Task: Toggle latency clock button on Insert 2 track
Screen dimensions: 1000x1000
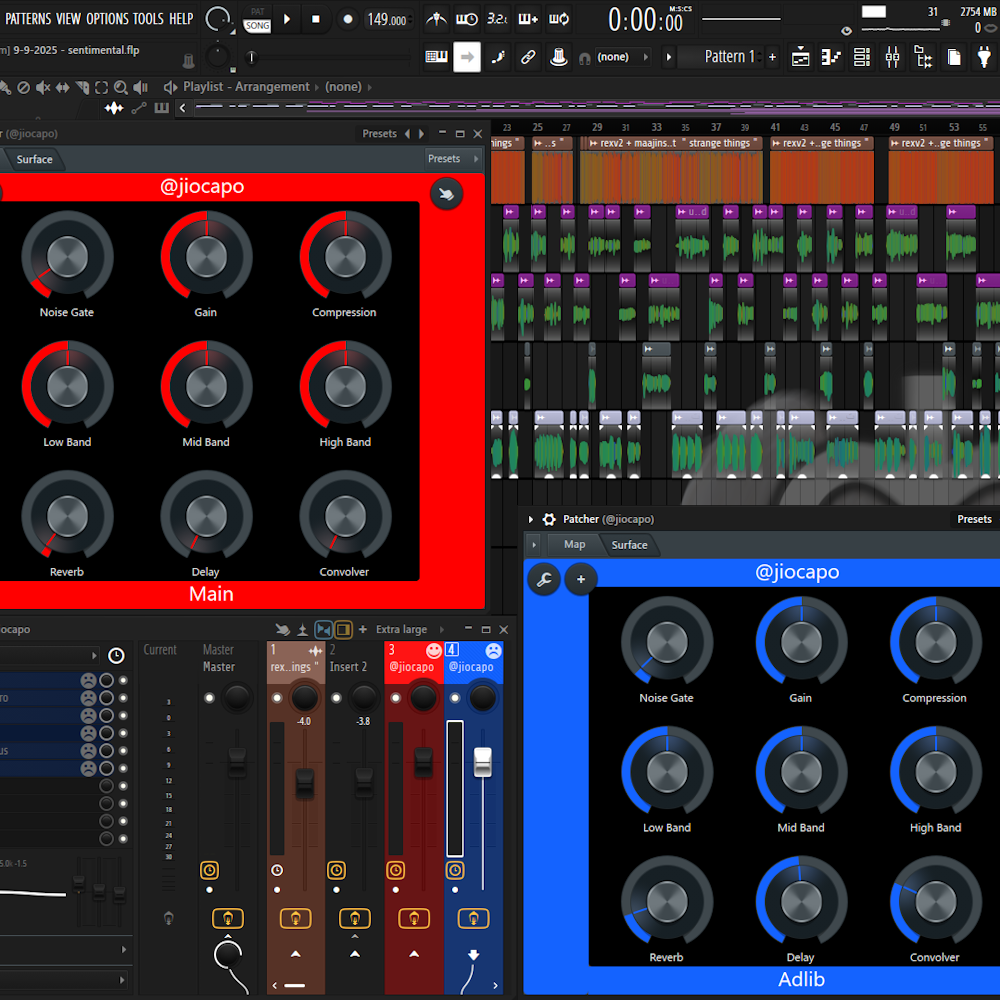Action: point(336,870)
